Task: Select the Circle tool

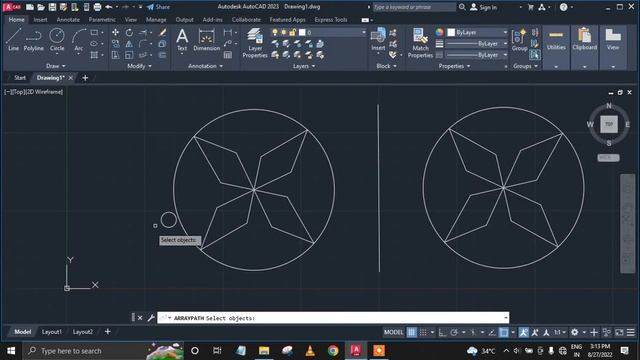Action: click(x=57, y=40)
